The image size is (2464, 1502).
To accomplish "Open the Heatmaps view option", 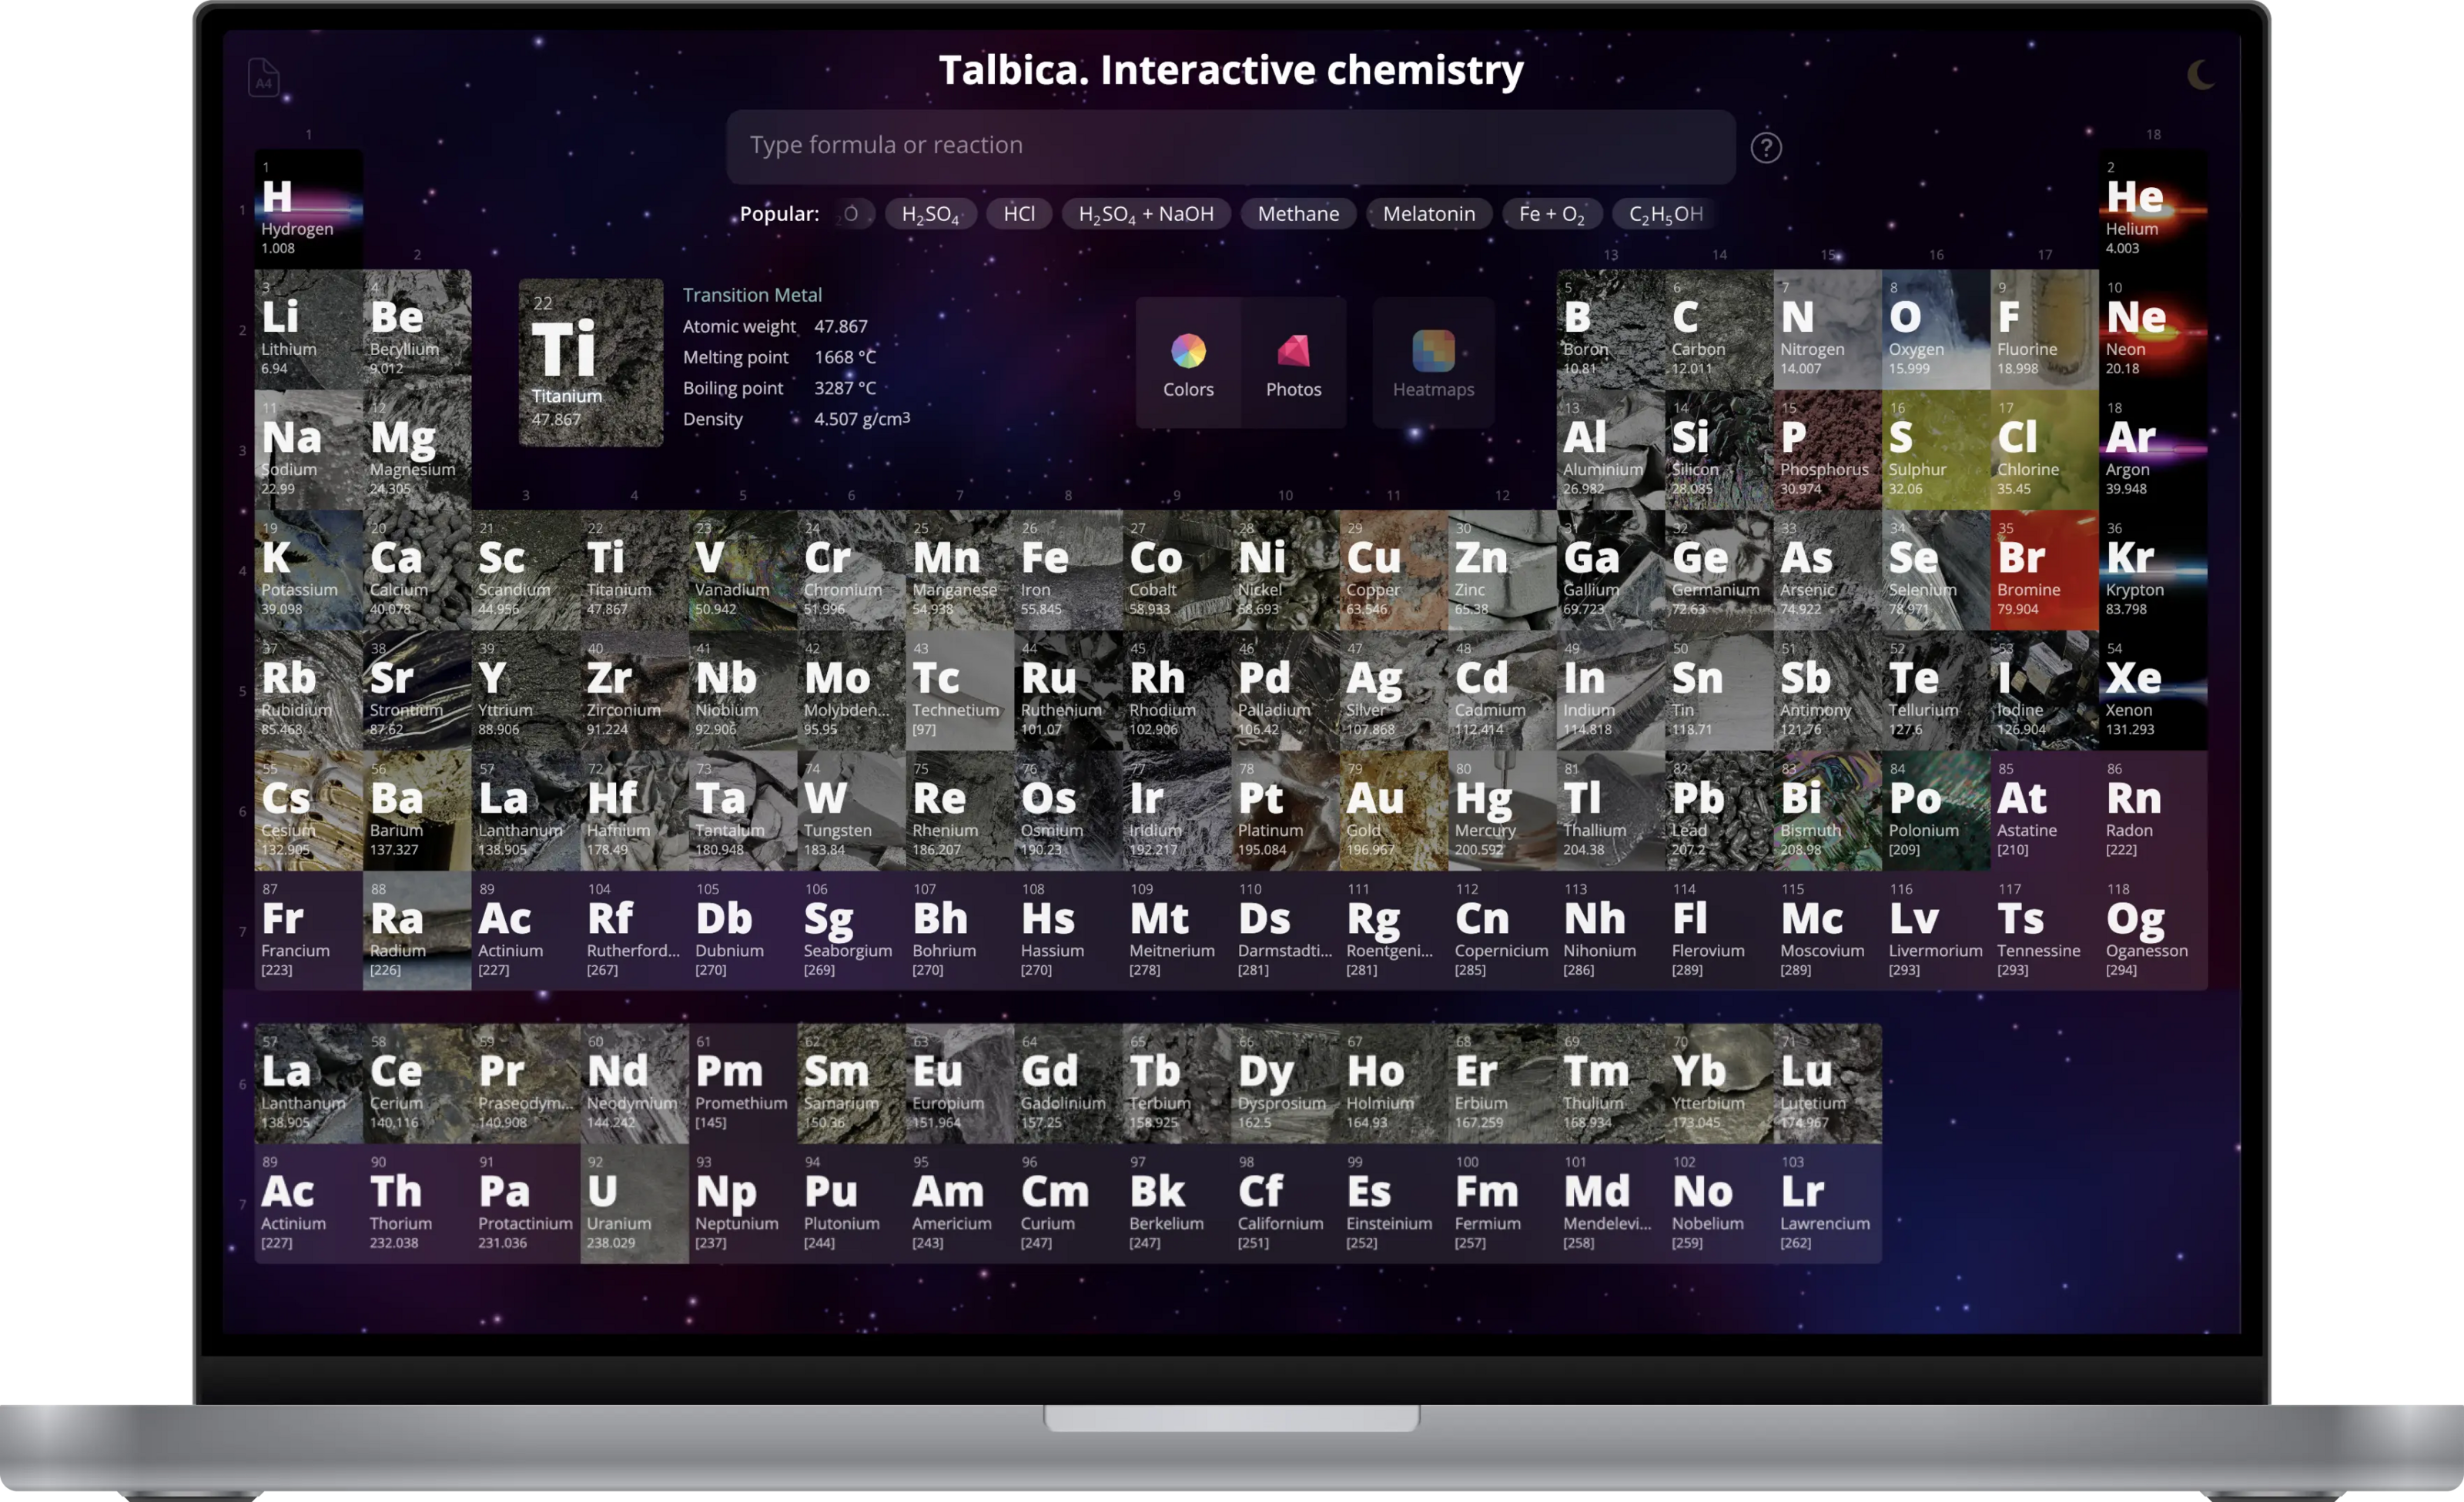I will click(1433, 363).
